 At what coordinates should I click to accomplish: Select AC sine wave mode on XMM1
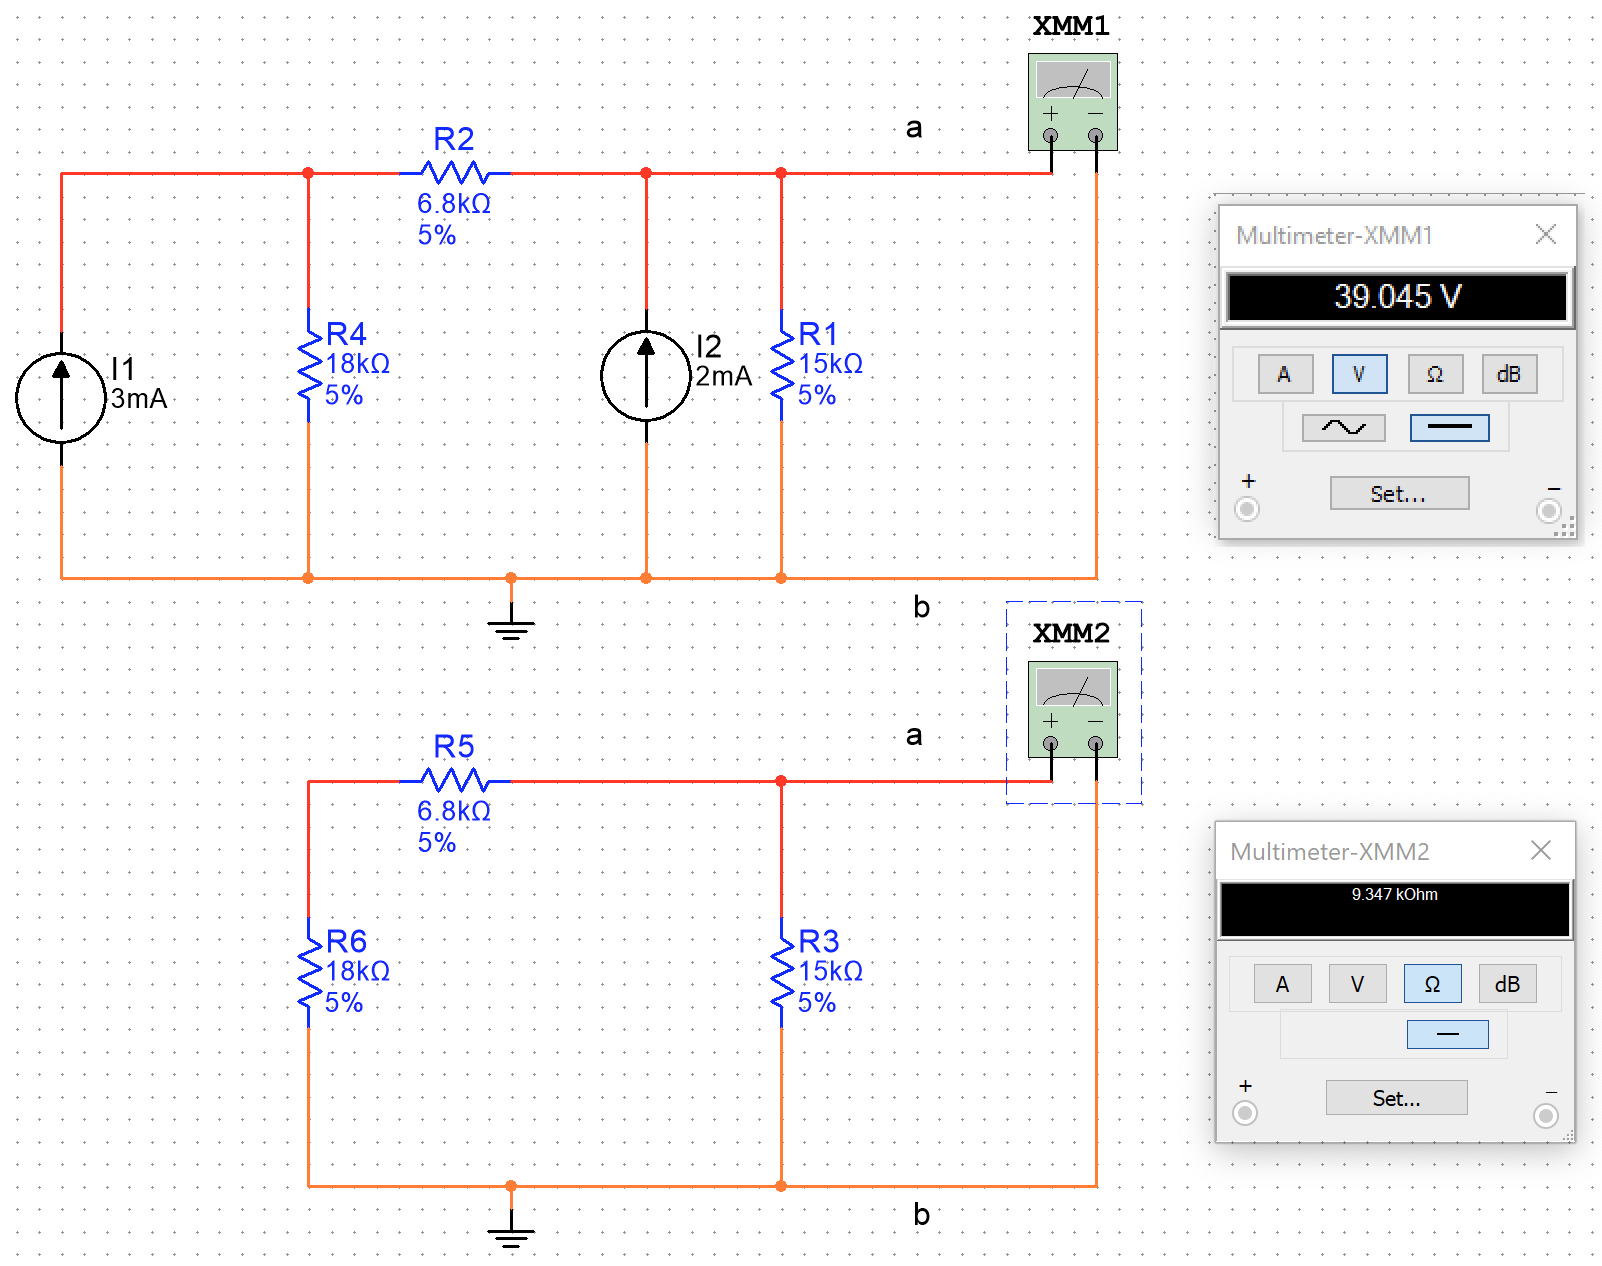click(1343, 428)
